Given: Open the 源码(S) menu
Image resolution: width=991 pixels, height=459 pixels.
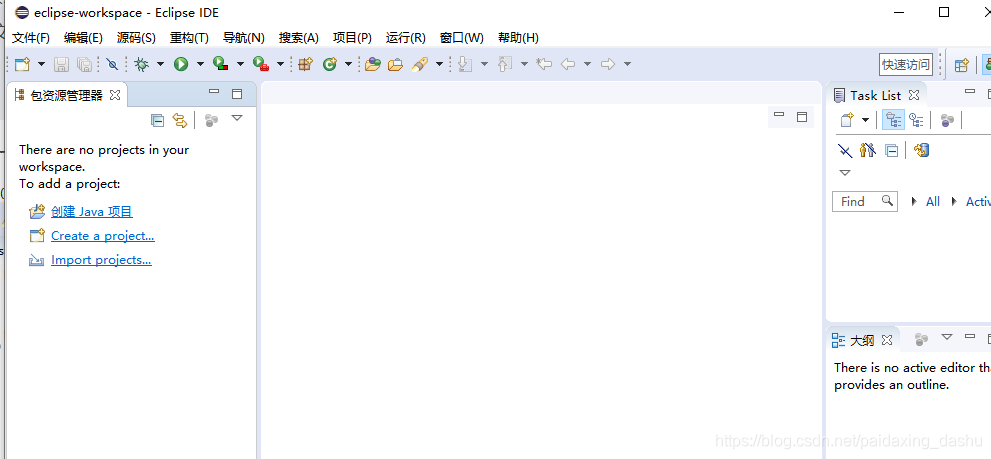Looking at the screenshot, I should (136, 37).
